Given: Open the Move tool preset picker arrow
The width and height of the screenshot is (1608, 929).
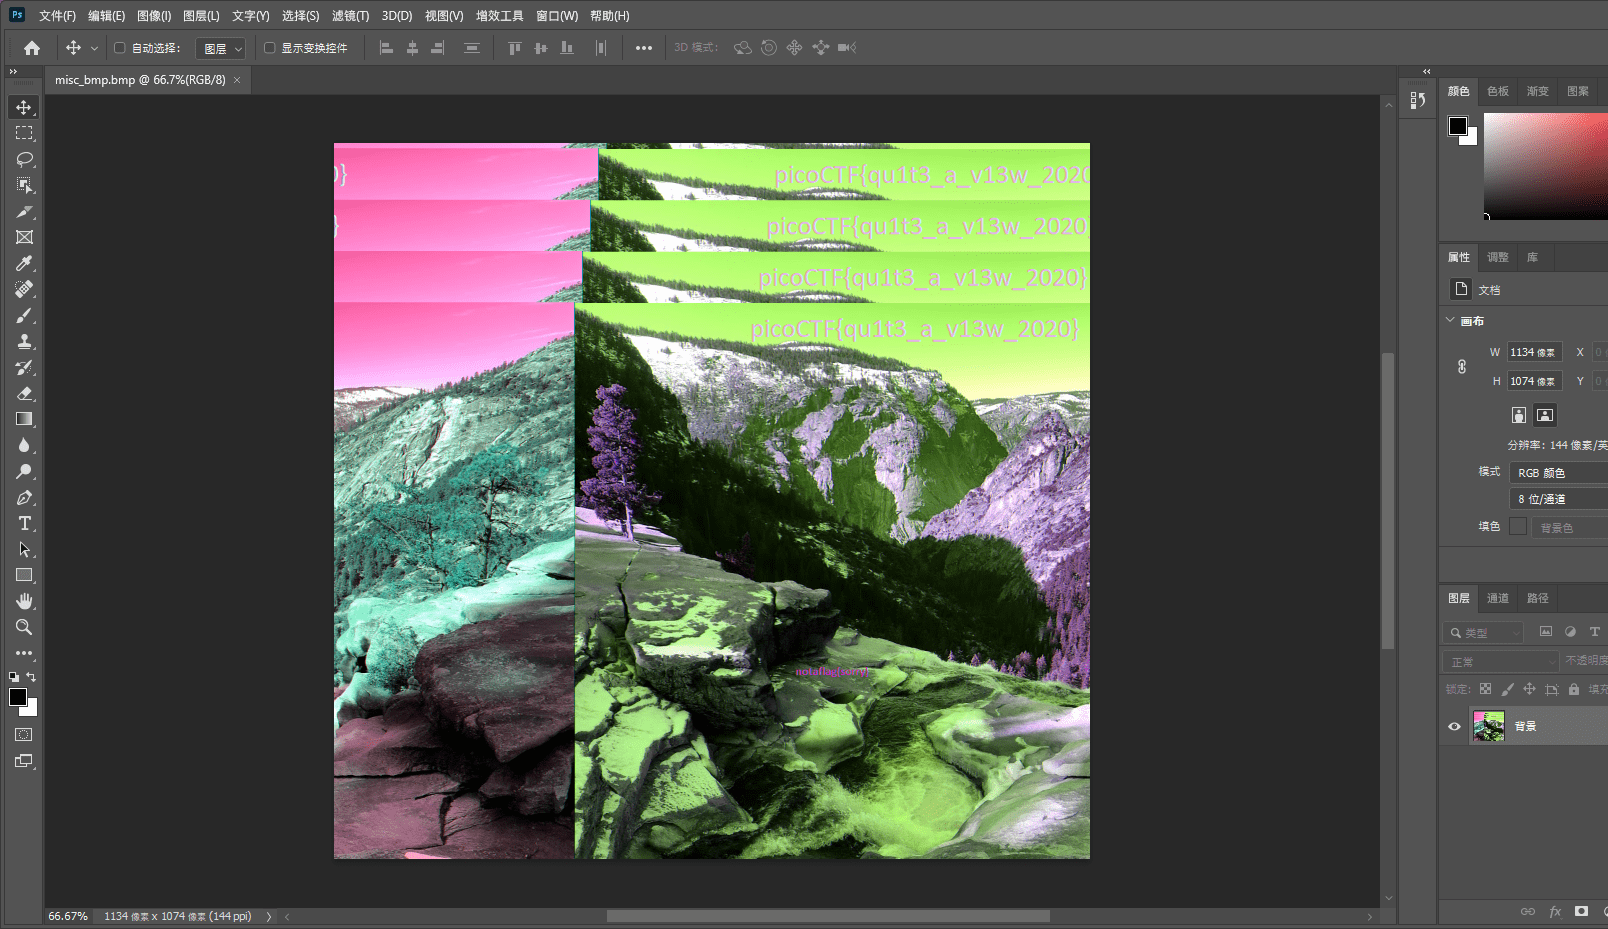Looking at the screenshot, I should point(94,48).
